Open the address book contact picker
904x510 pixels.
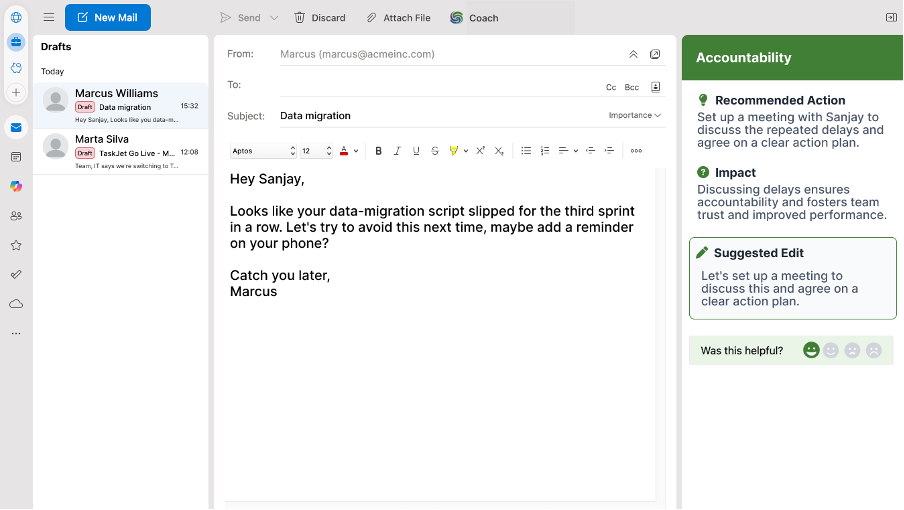click(x=655, y=87)
